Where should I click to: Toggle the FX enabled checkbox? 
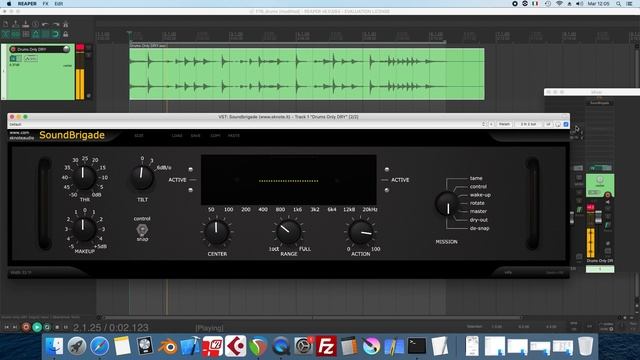click(566, 124)
